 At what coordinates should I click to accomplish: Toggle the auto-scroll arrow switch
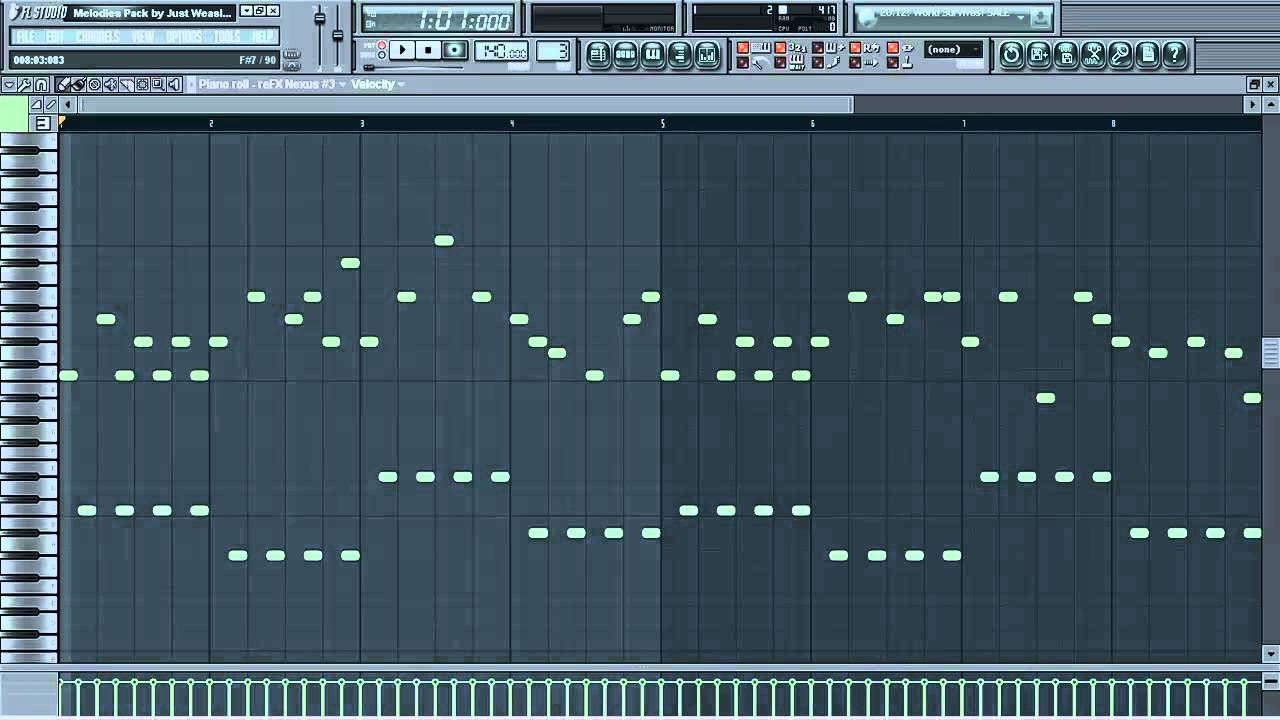click(x=855, y=62)
